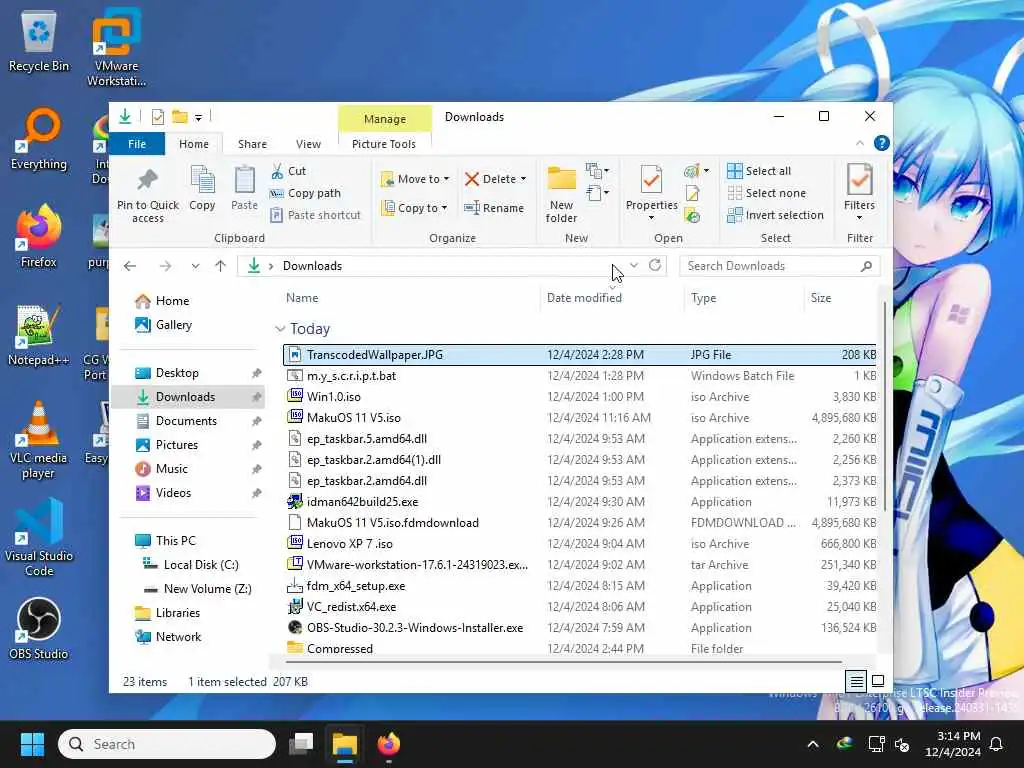Screen dimensions: 1024x768
Task: Open recent locations dropdown arrow
Action: point(195,266)
